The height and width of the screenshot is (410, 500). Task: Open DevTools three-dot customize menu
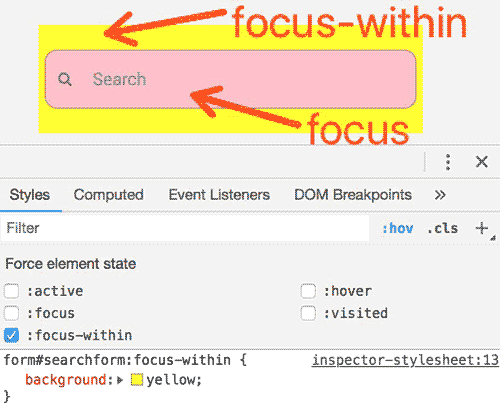pyautogui.click(x=448, y=162)
